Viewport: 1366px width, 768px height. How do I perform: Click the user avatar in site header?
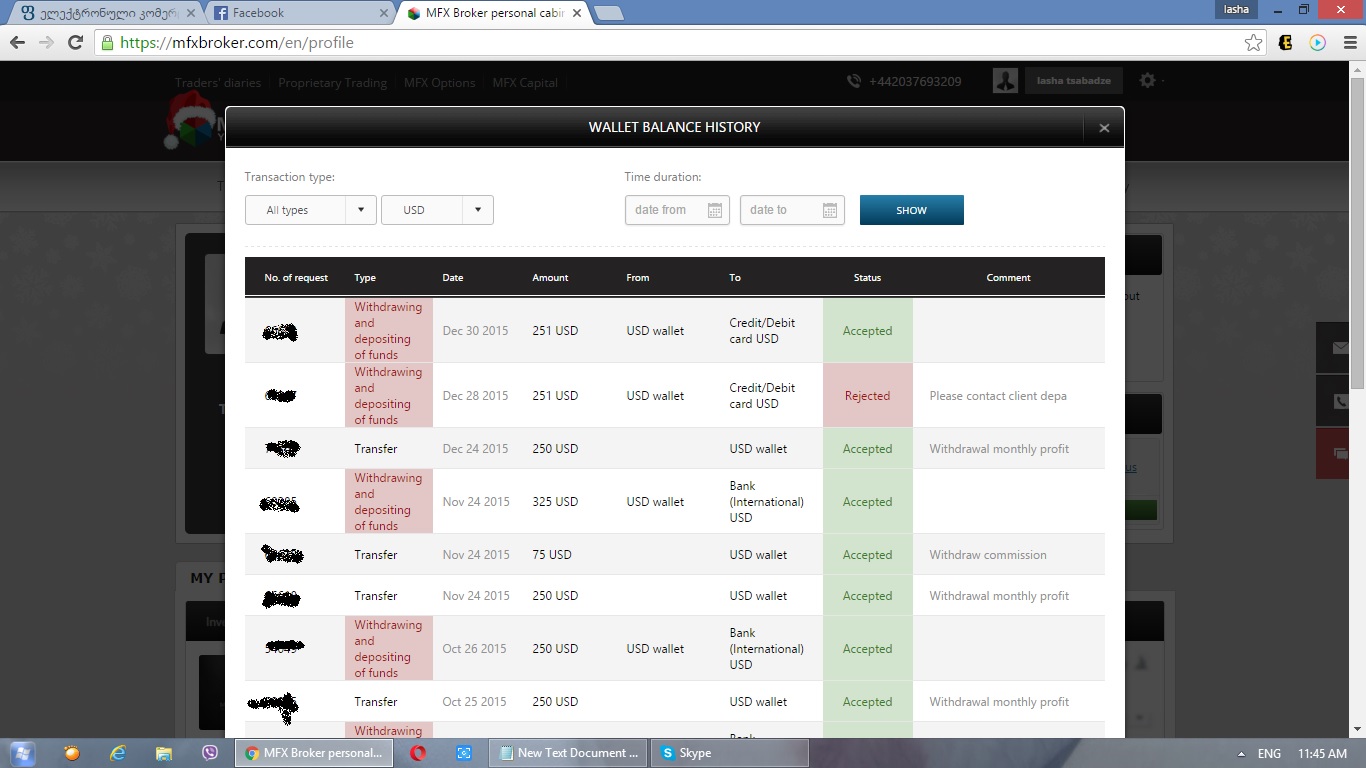pos(1005,81)
